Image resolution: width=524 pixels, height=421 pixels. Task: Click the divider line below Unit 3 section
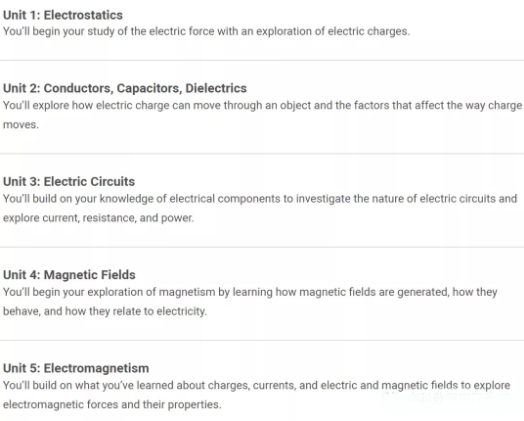coord(262,247)
